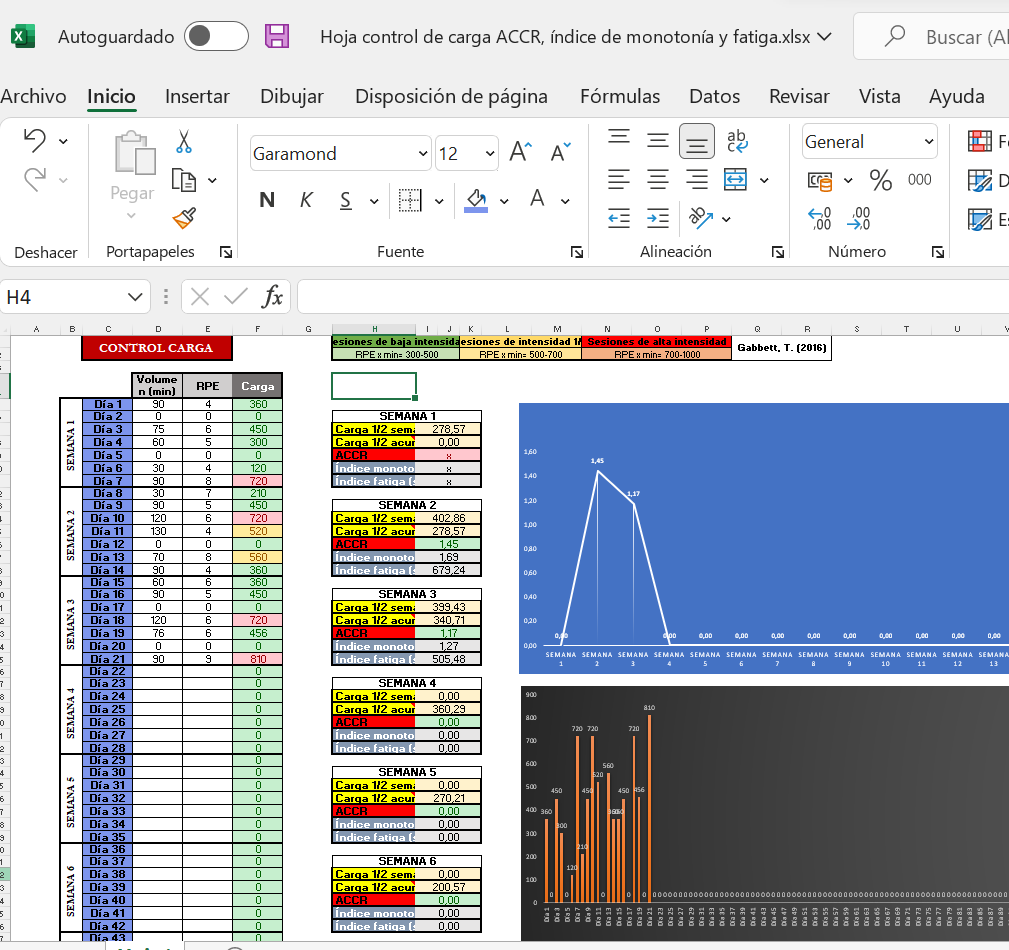This screenshot has height=950, width=1009.
Task: Apply bold with the N button
Action: click(x=267, y=200)
